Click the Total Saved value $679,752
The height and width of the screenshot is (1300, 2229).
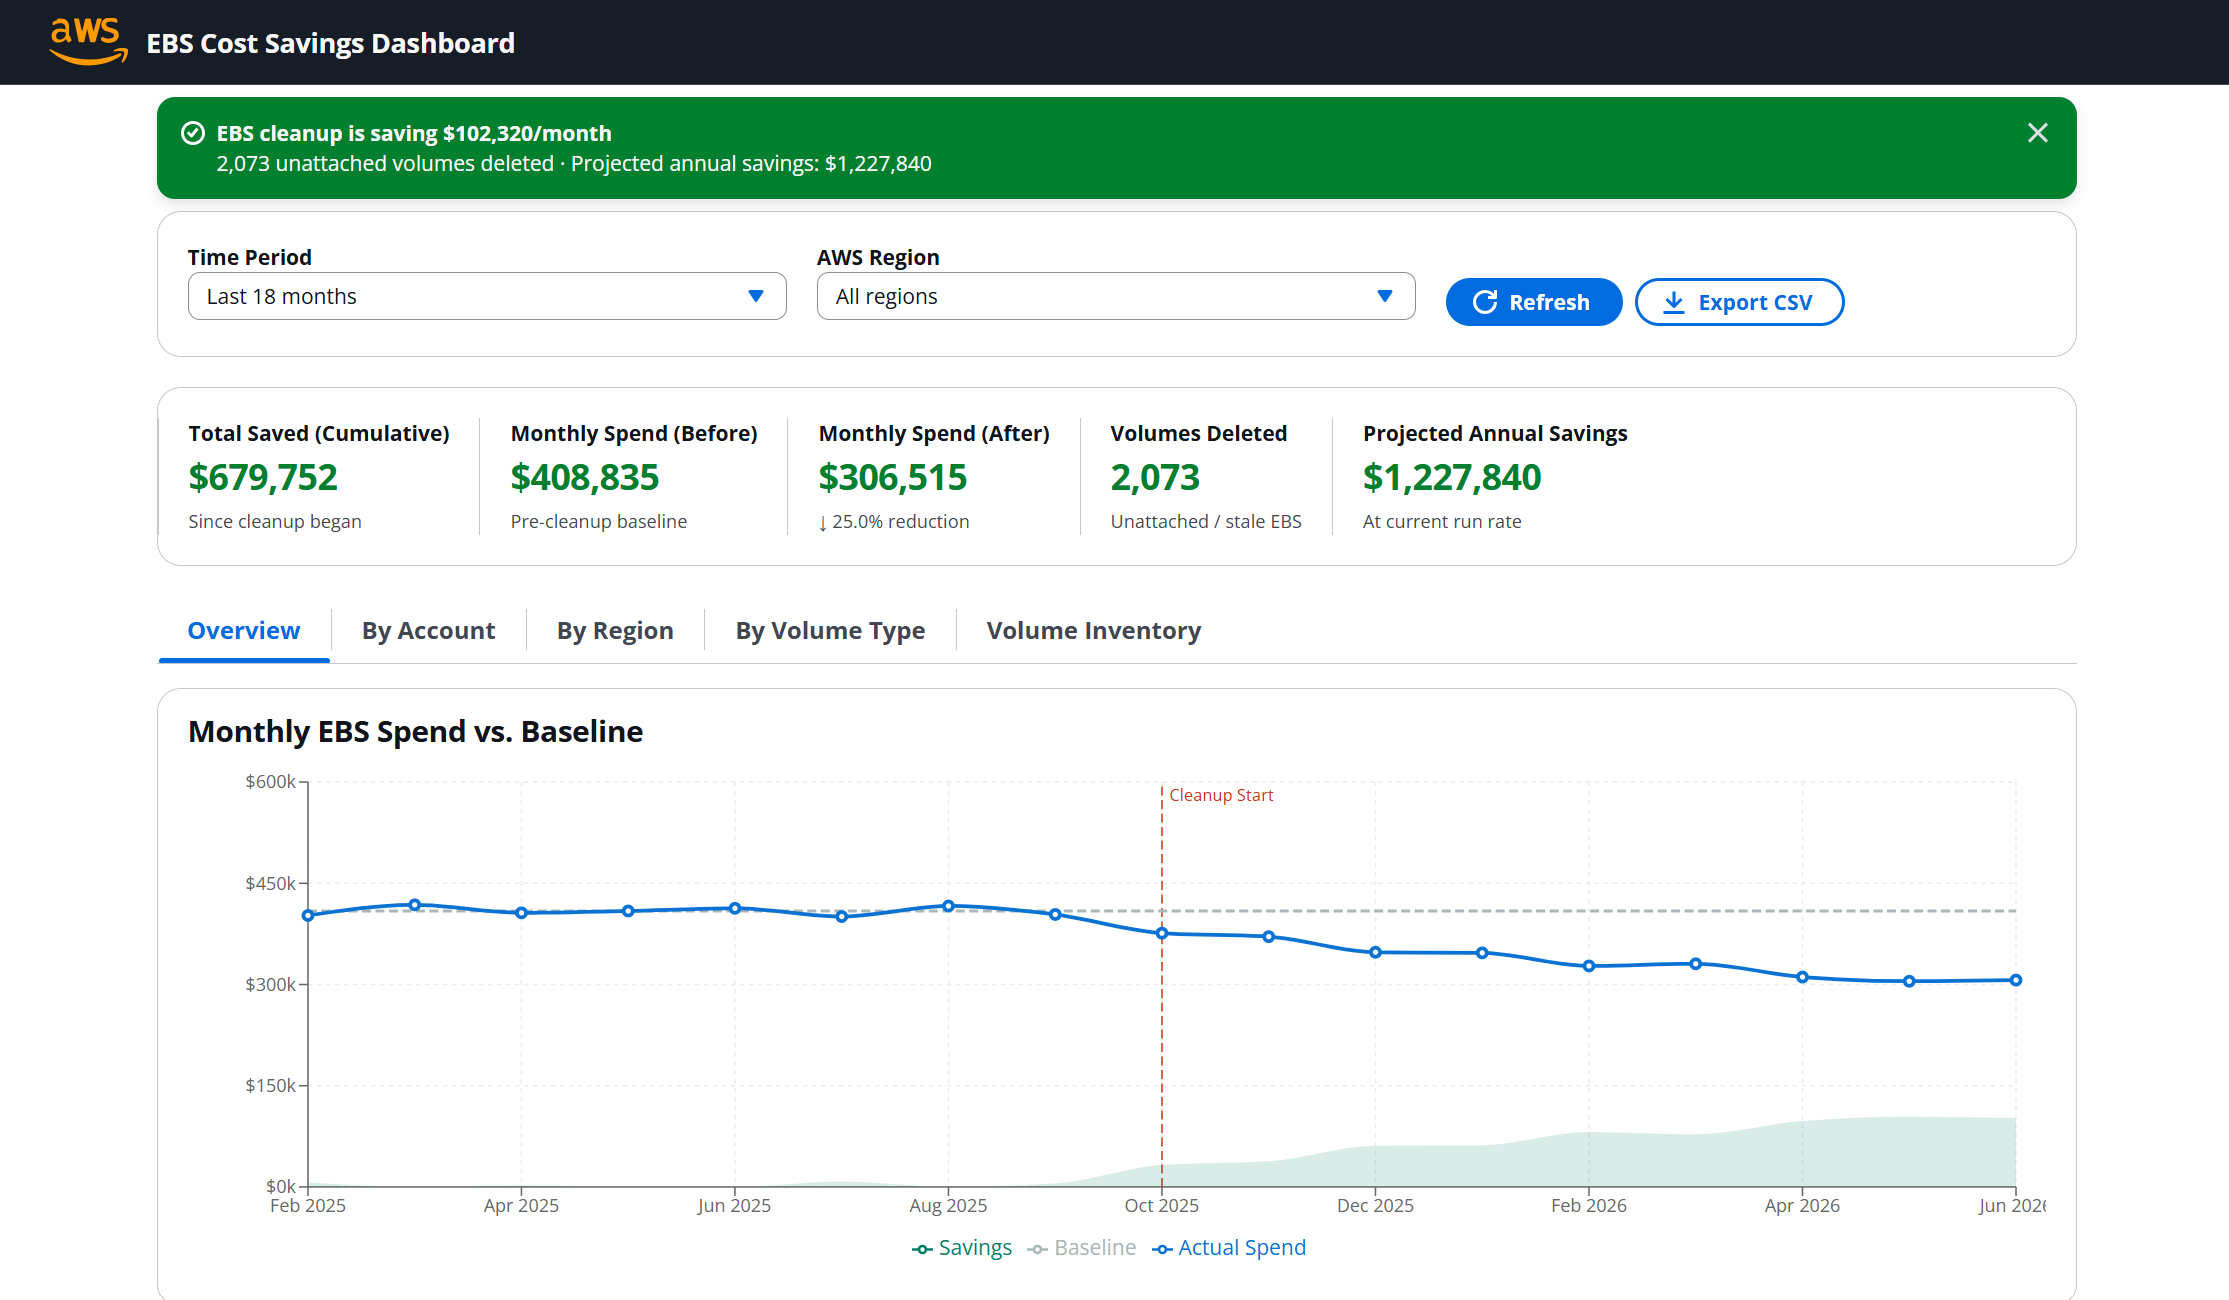263,478
